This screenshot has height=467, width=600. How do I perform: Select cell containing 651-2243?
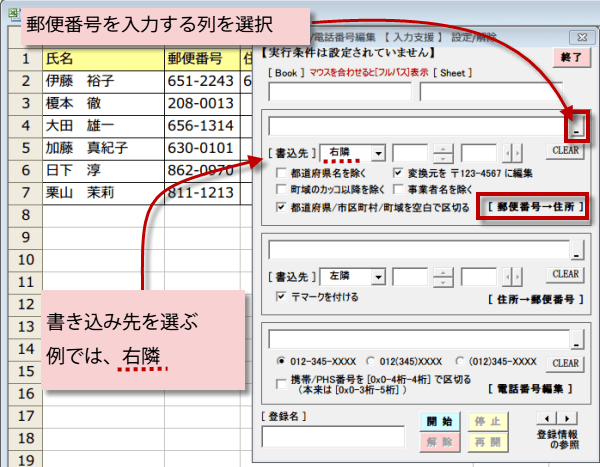pos(202,82)
